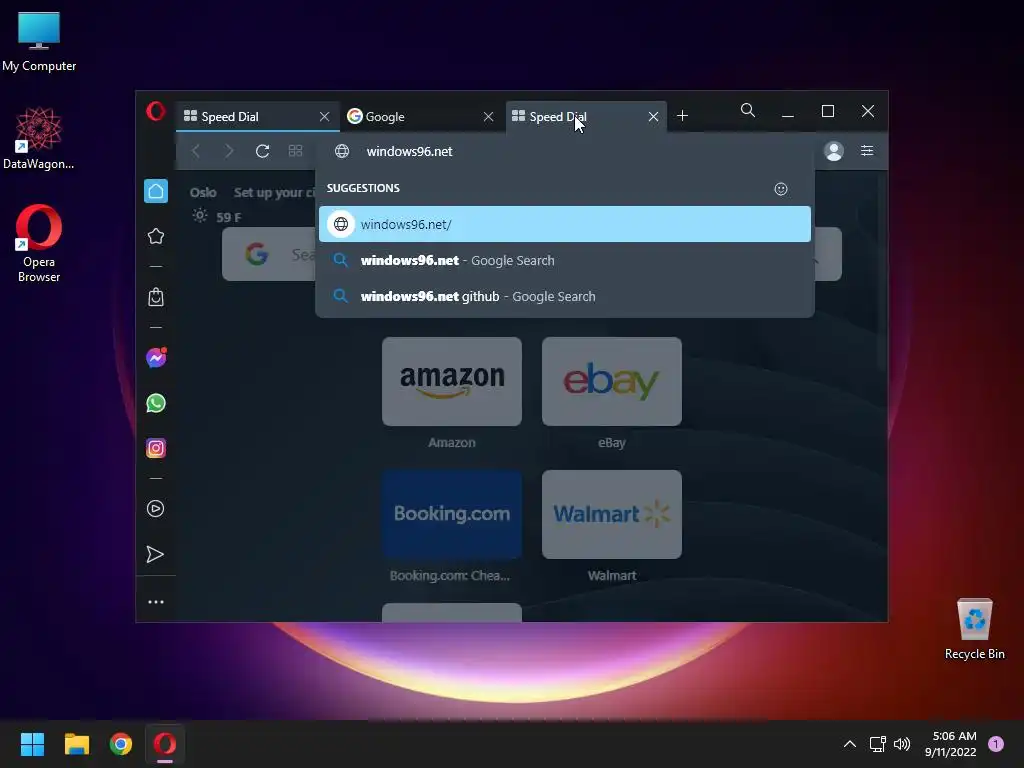The height and width of the screenshot is (768, 1024).
Task: Open the Opera main menu logo
Action: [x=155, y=111]
